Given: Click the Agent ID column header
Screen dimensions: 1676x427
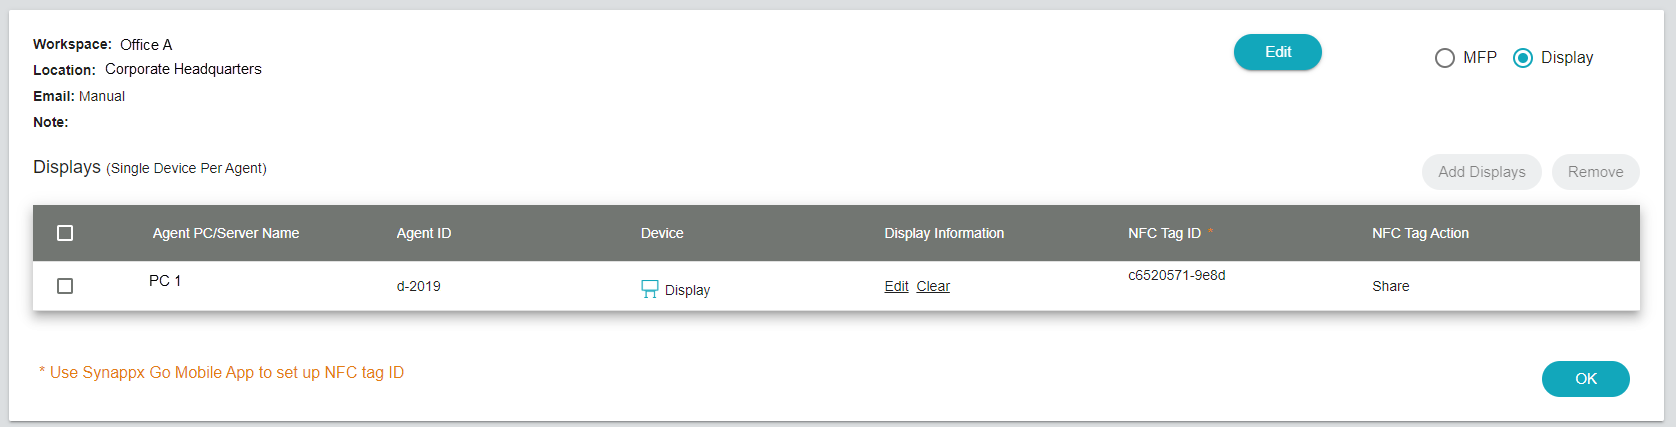Looking at the screenshot, I should coord(423,233).
